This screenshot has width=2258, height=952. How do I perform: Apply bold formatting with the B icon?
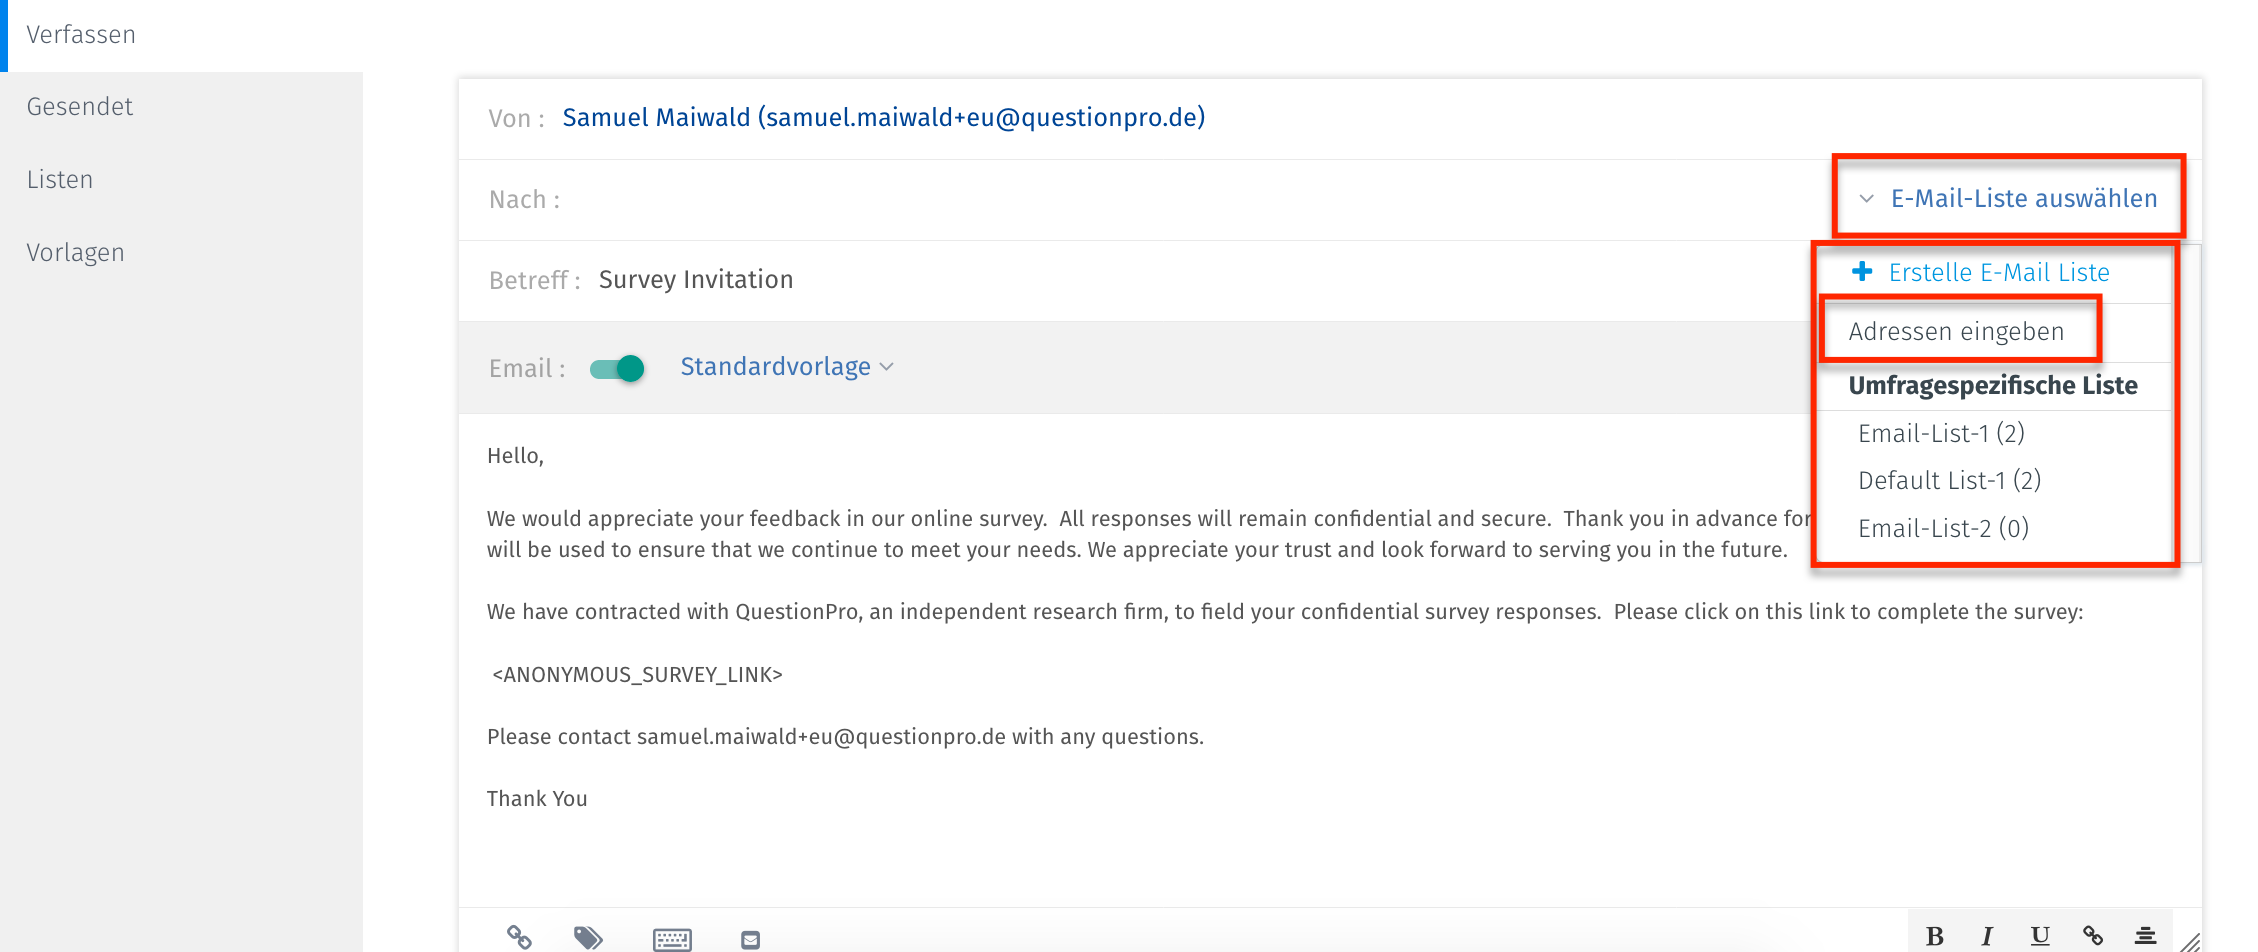[1935, 936]
